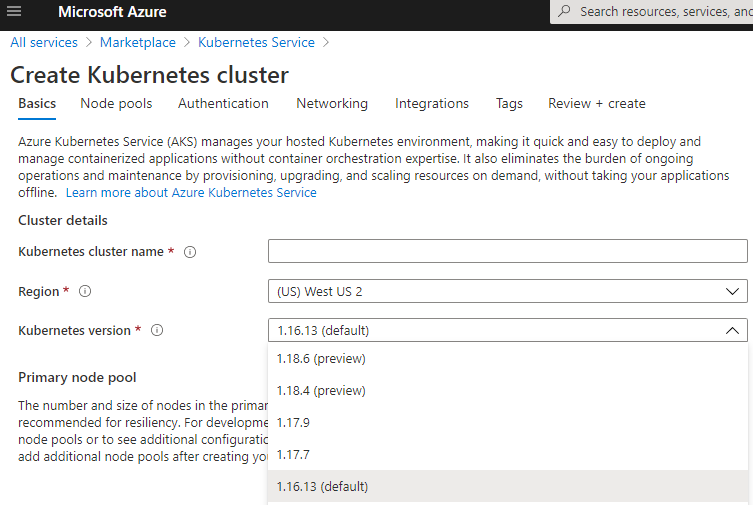
Task: Choose version 1.17.9
Action: tap(508, 423)
